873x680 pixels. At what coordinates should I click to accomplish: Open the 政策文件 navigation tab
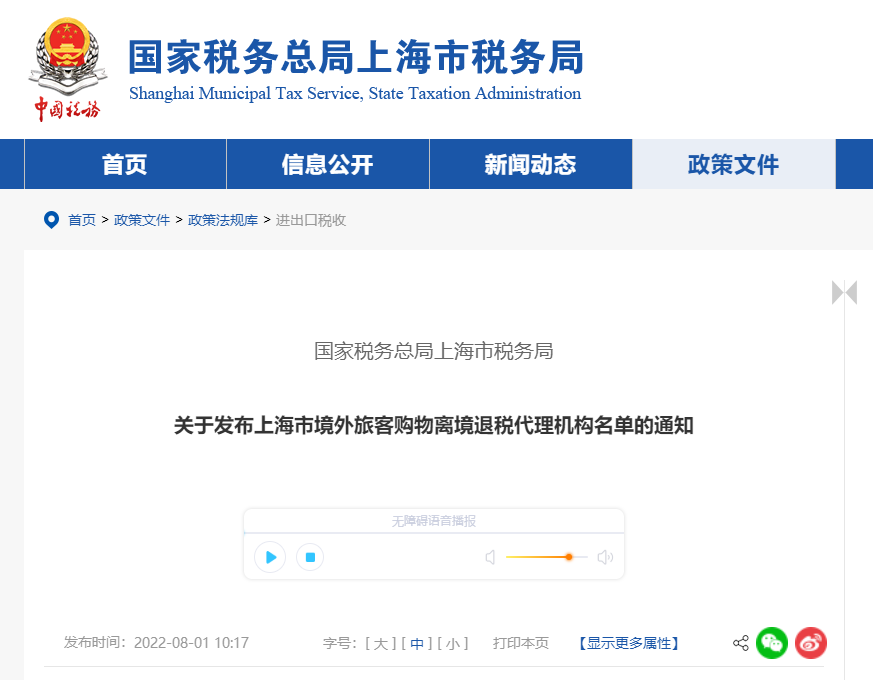pos(733,164)
